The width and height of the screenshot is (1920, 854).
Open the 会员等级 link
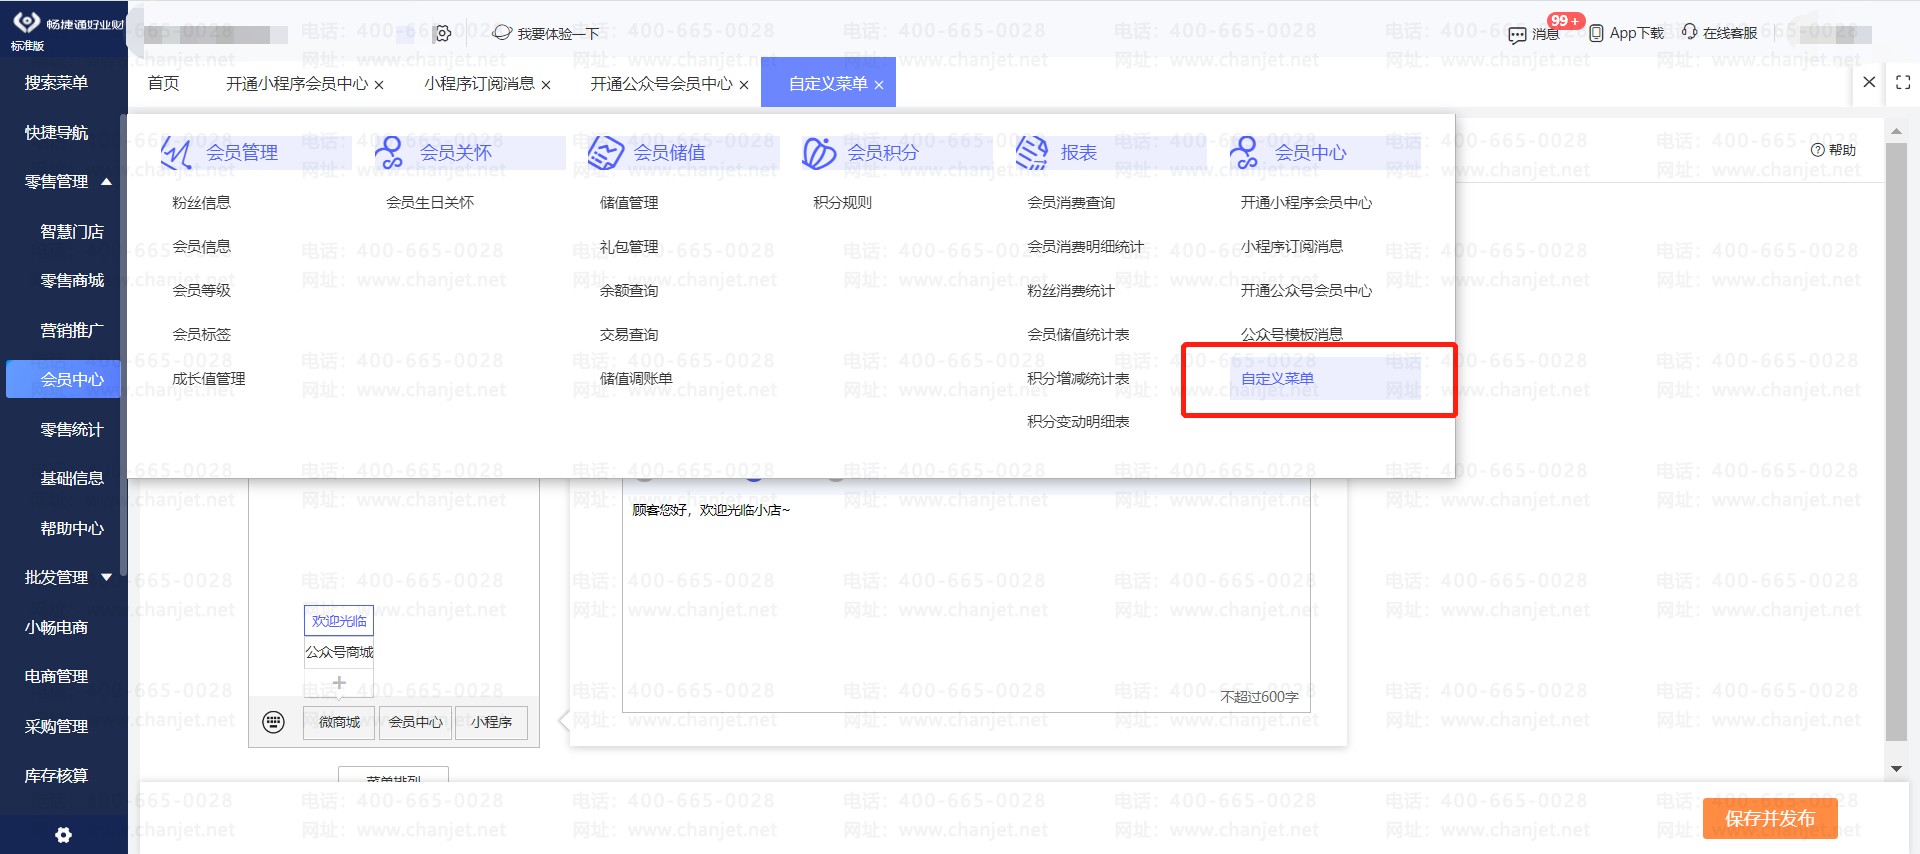click(201, 291)
